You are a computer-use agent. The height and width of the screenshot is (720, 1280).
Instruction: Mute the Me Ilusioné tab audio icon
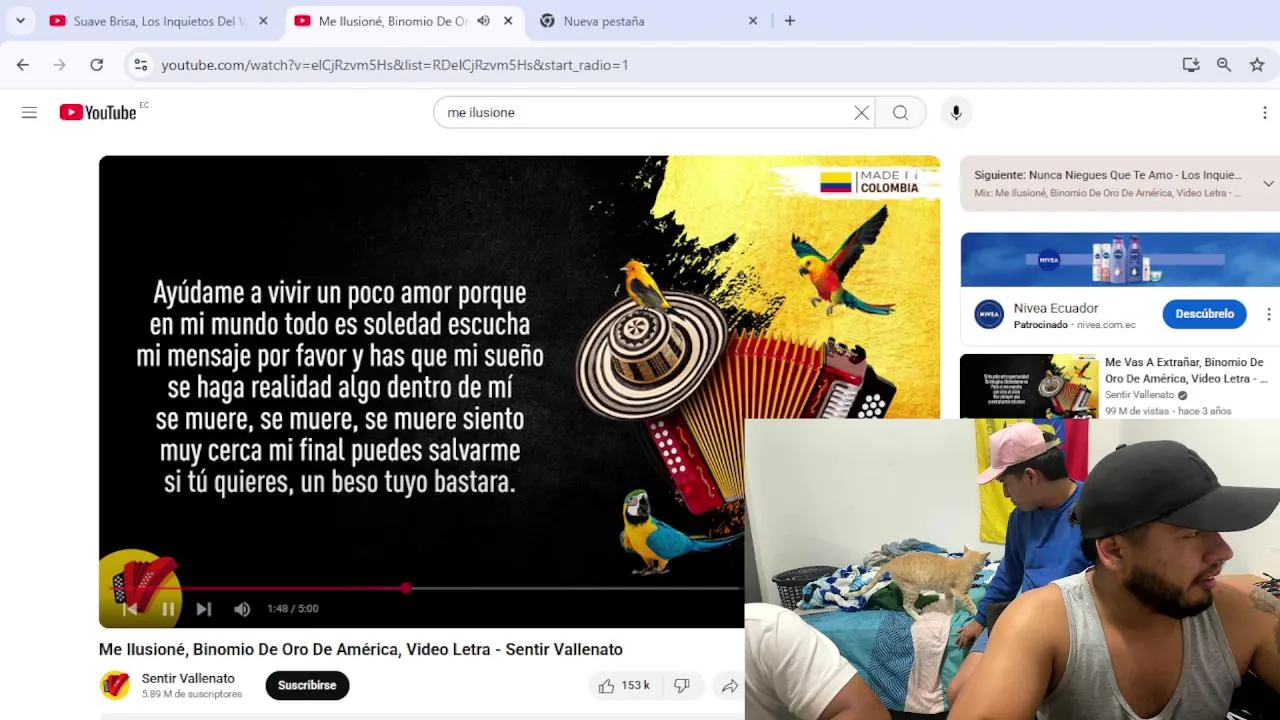483,21
